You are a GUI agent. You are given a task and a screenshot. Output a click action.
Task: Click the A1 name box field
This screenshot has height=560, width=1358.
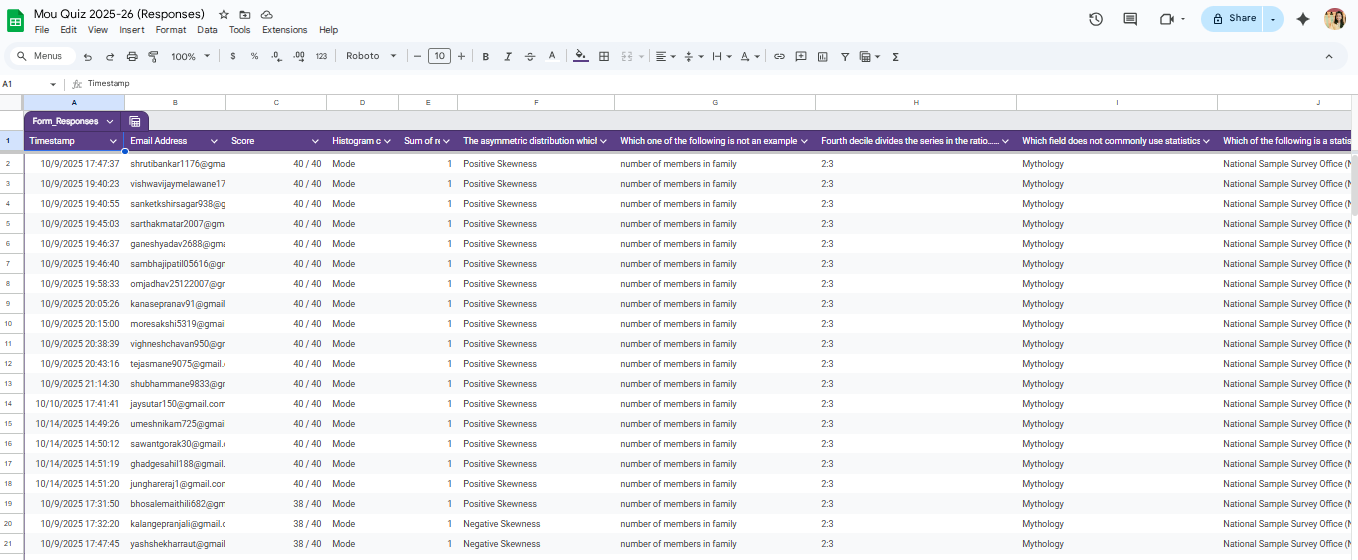25,84
